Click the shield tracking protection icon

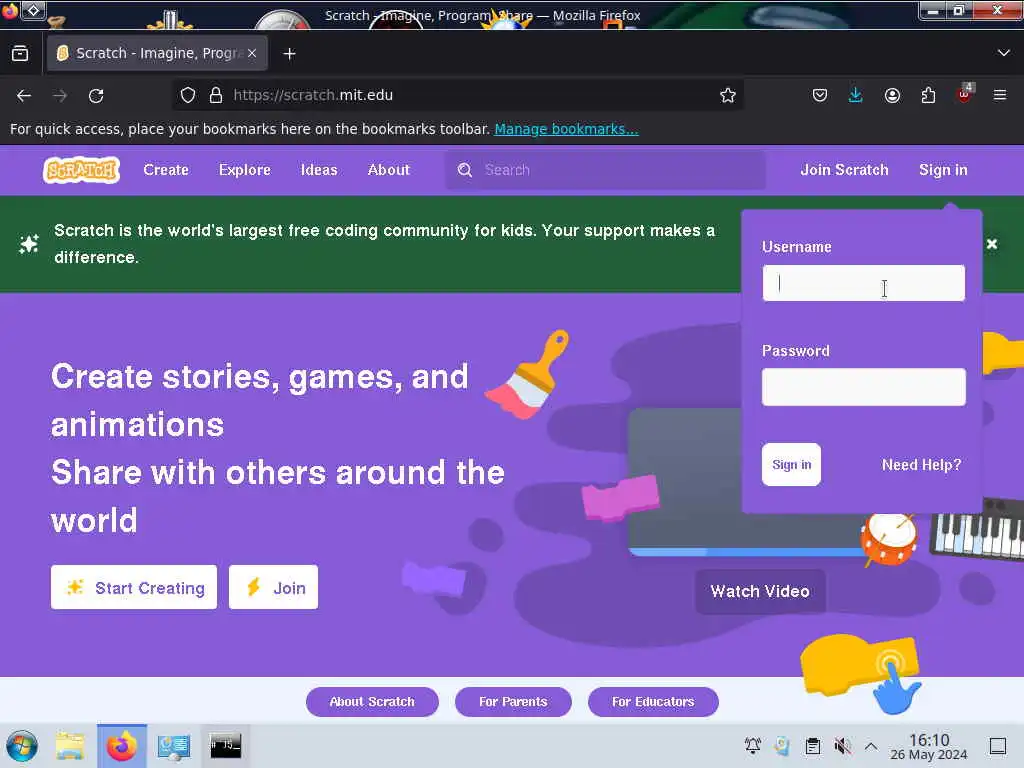(187, 95)
